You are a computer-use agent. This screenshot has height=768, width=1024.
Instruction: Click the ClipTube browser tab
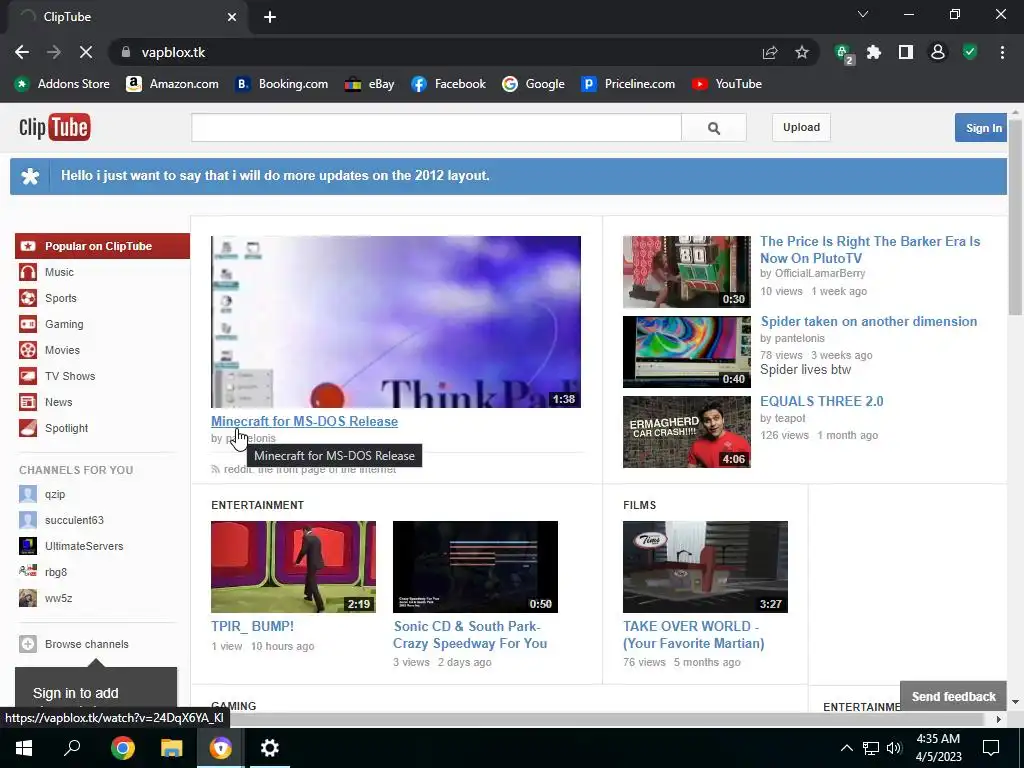tap(127, 17)
